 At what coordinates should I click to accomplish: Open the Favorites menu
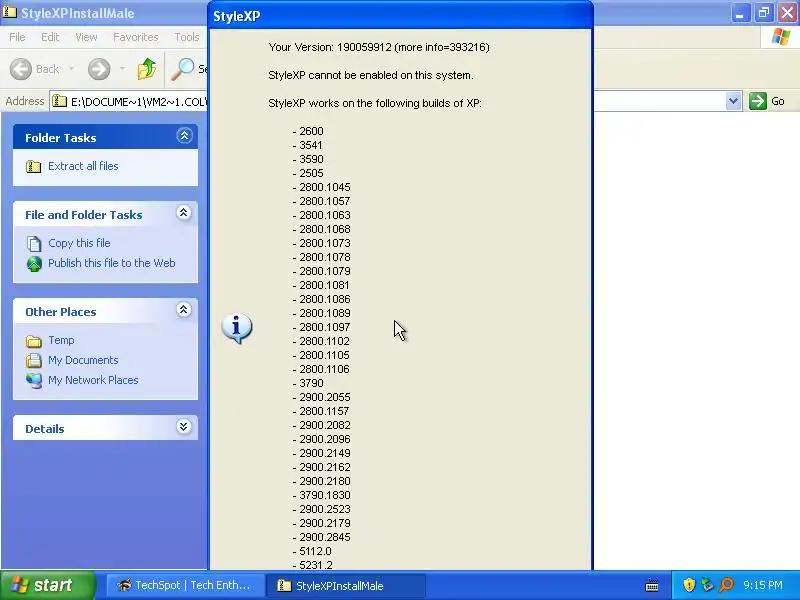(136, 37)
